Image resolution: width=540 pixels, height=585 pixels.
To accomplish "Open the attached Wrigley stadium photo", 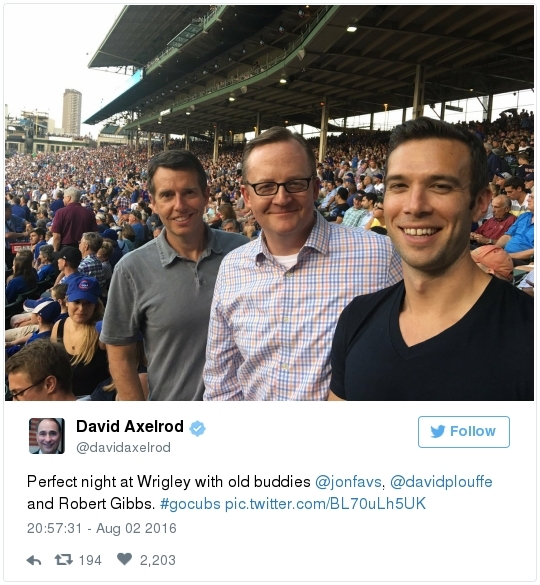I will click(x=269, y=203).
